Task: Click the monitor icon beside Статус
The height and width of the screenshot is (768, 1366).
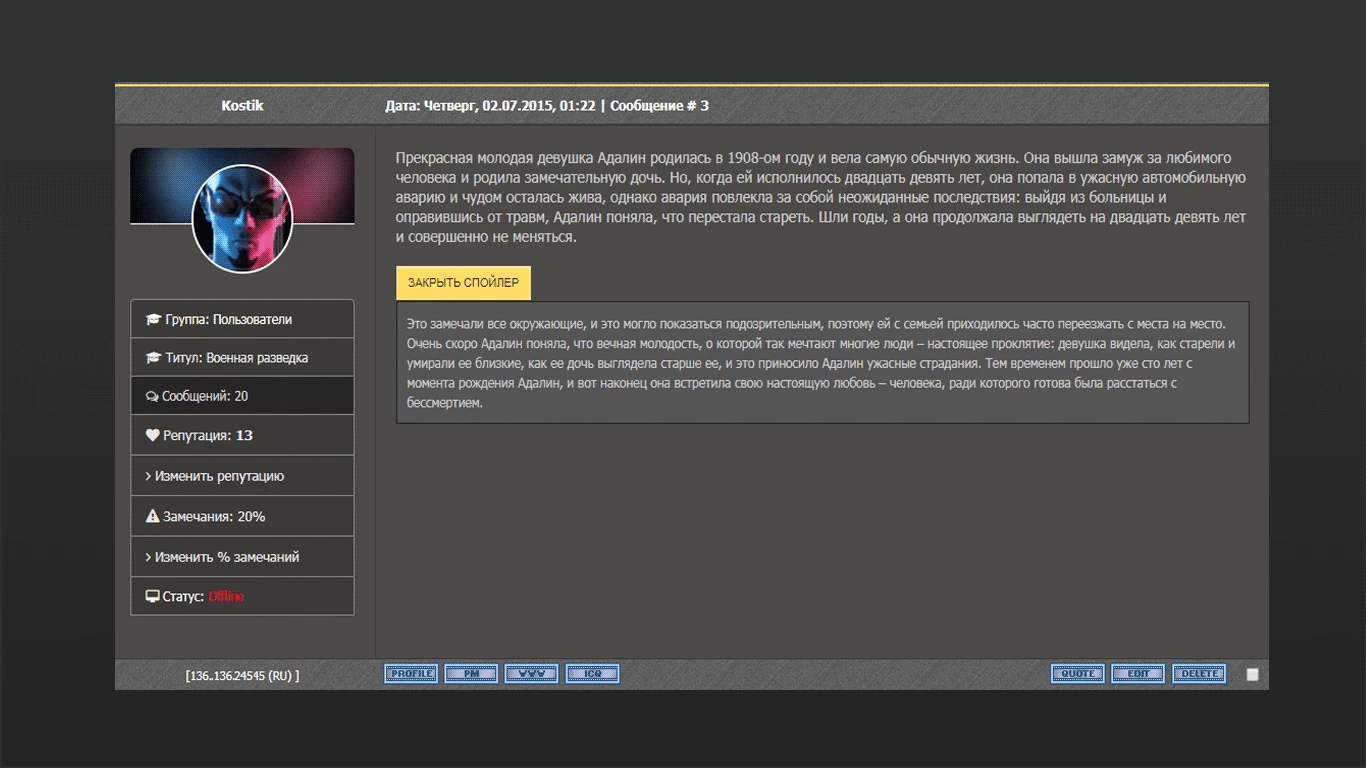Action: pyautogui.click(x=152, y=596)
